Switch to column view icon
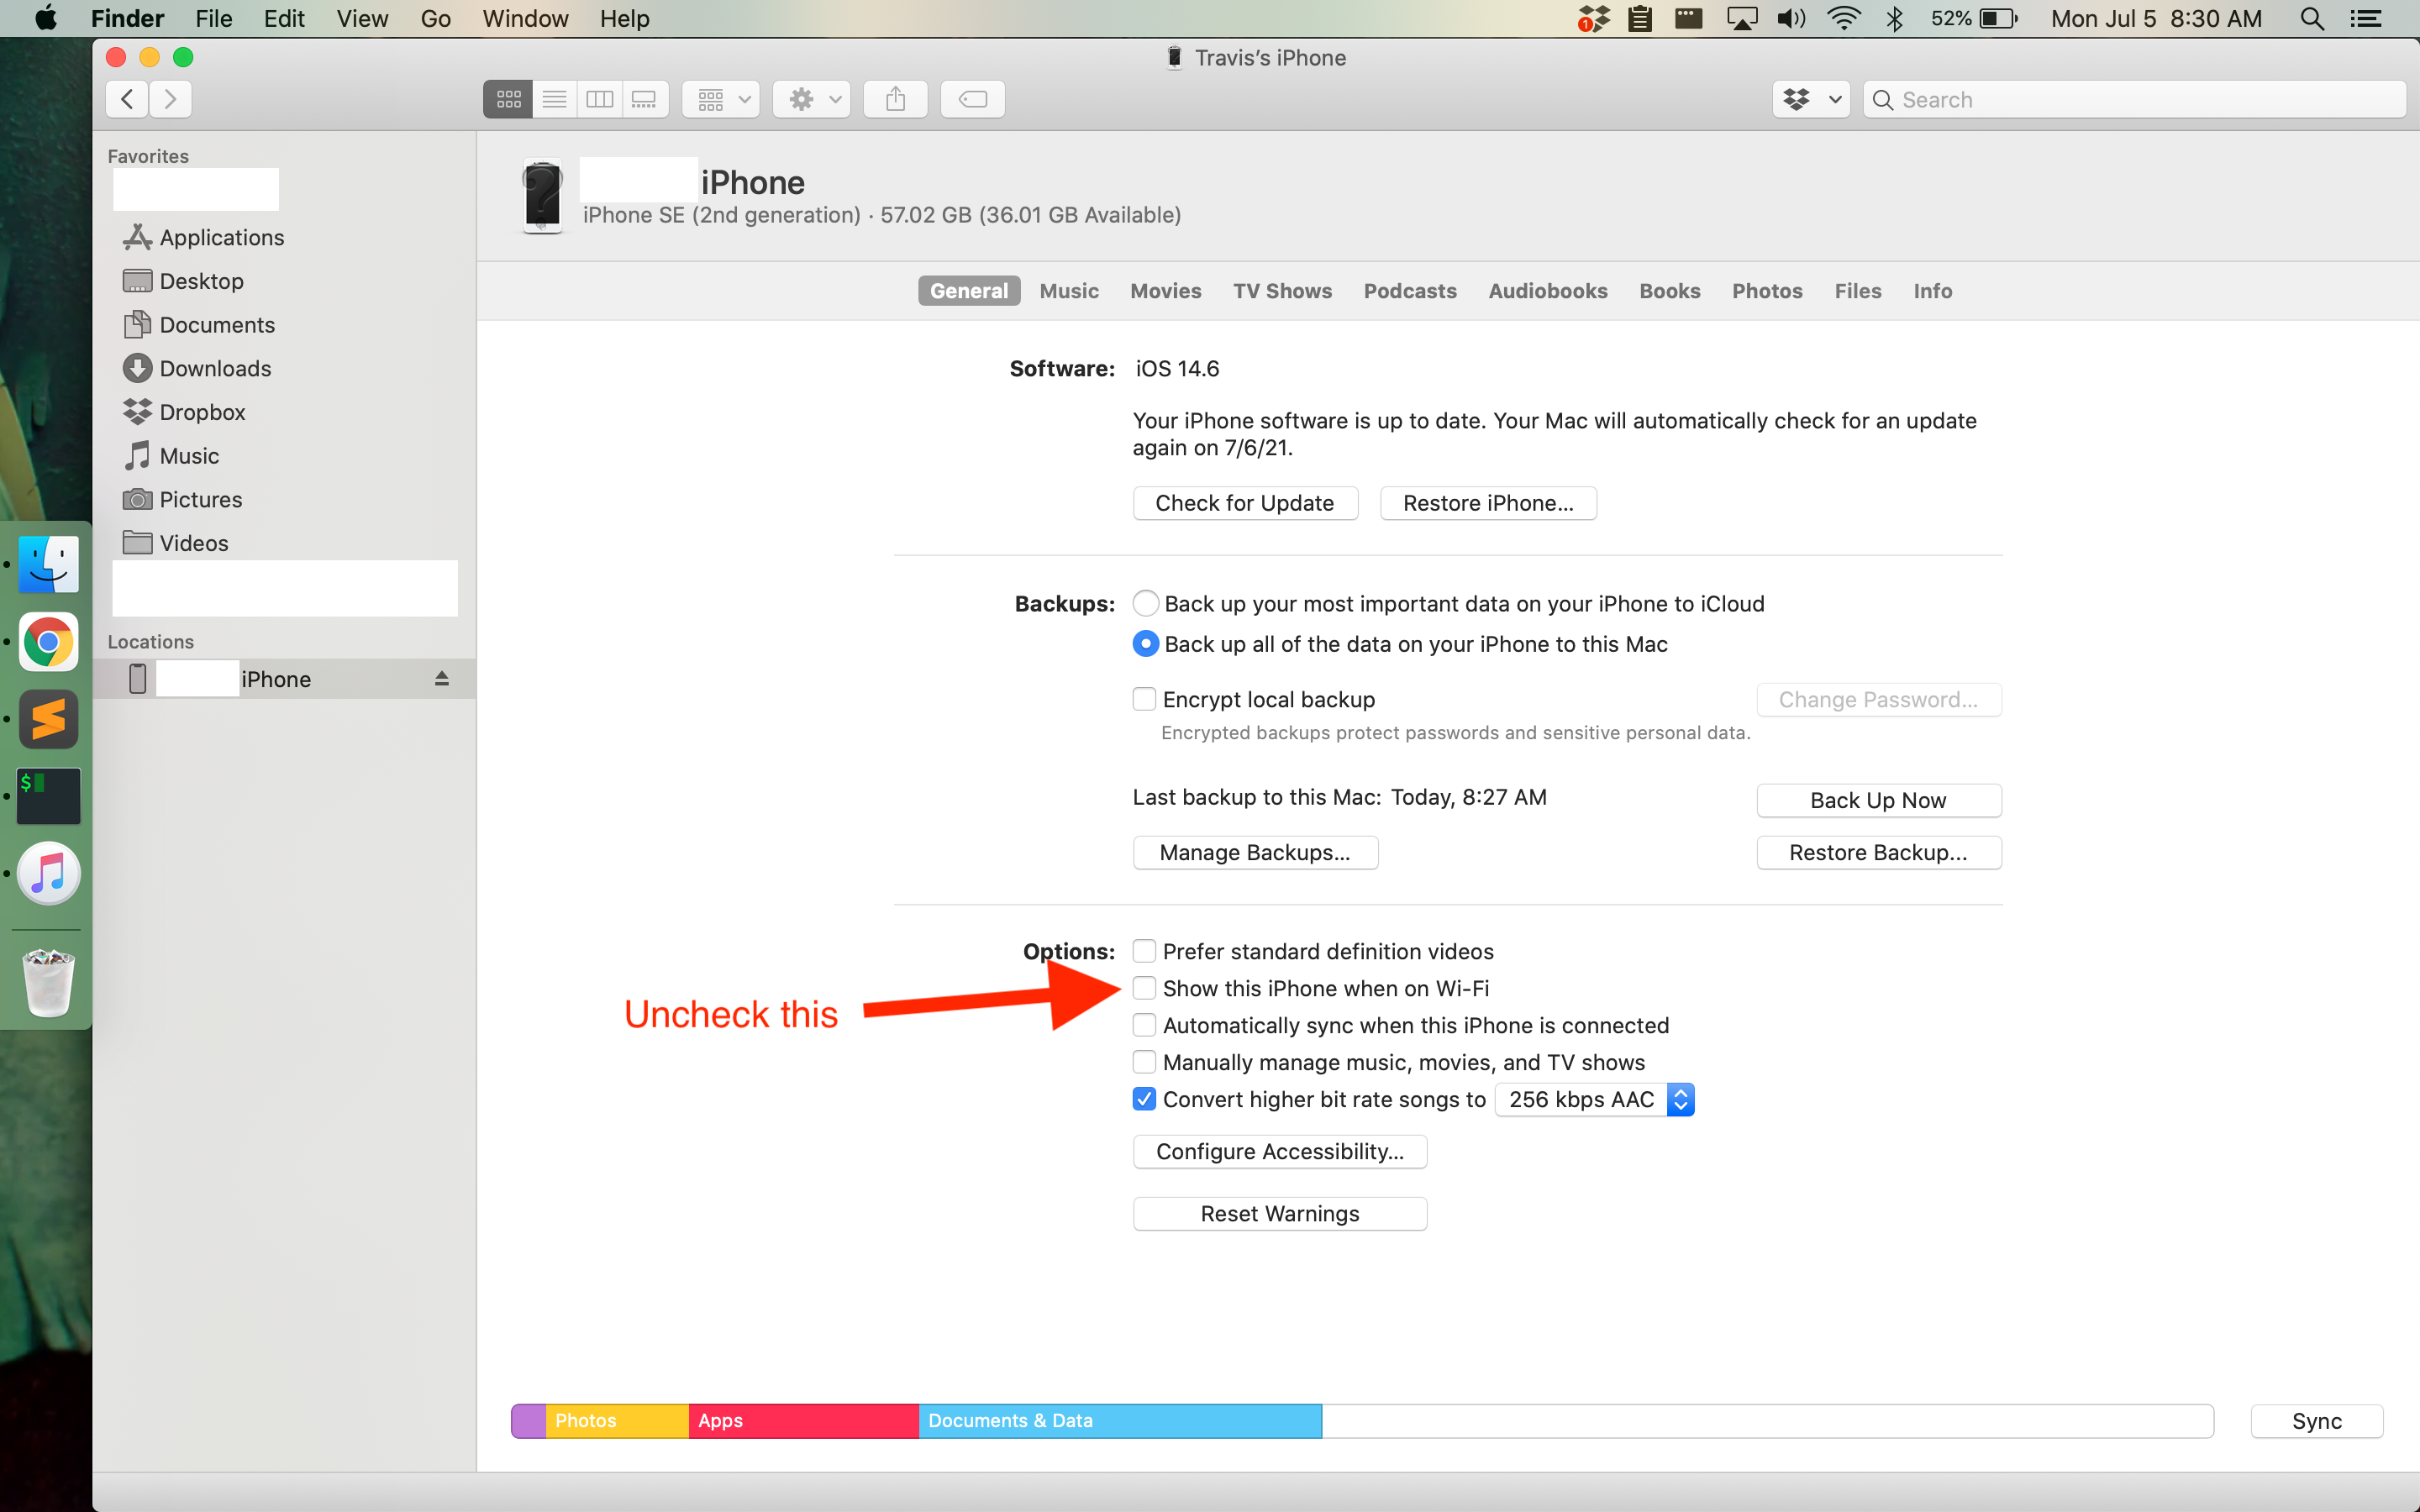 pos(599,99)
